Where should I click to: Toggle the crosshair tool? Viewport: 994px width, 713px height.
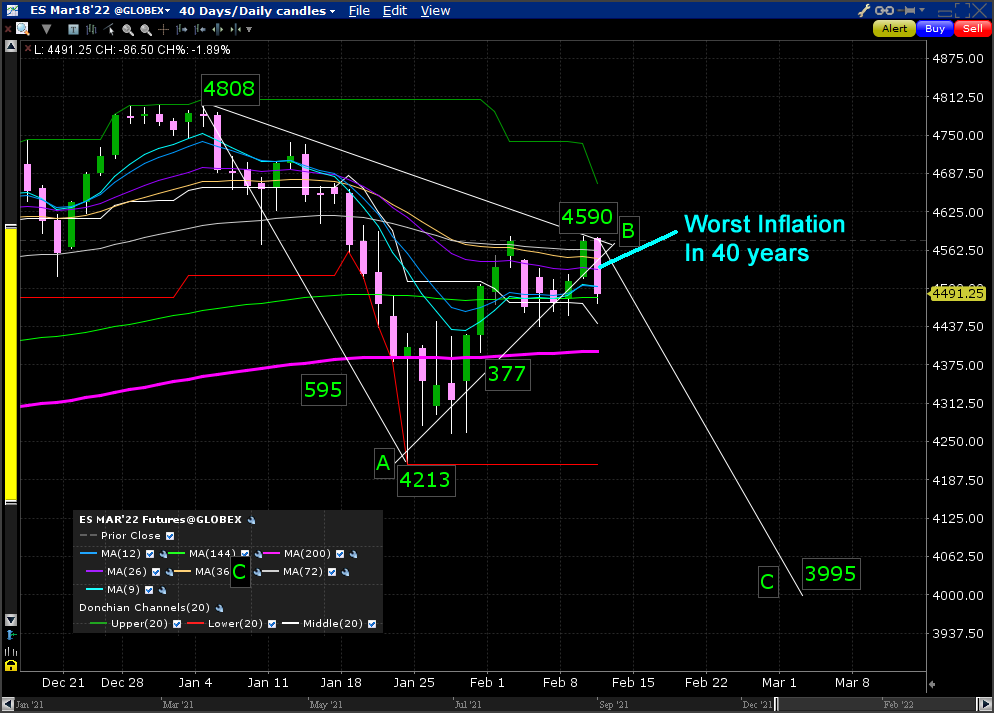(164, 29)
